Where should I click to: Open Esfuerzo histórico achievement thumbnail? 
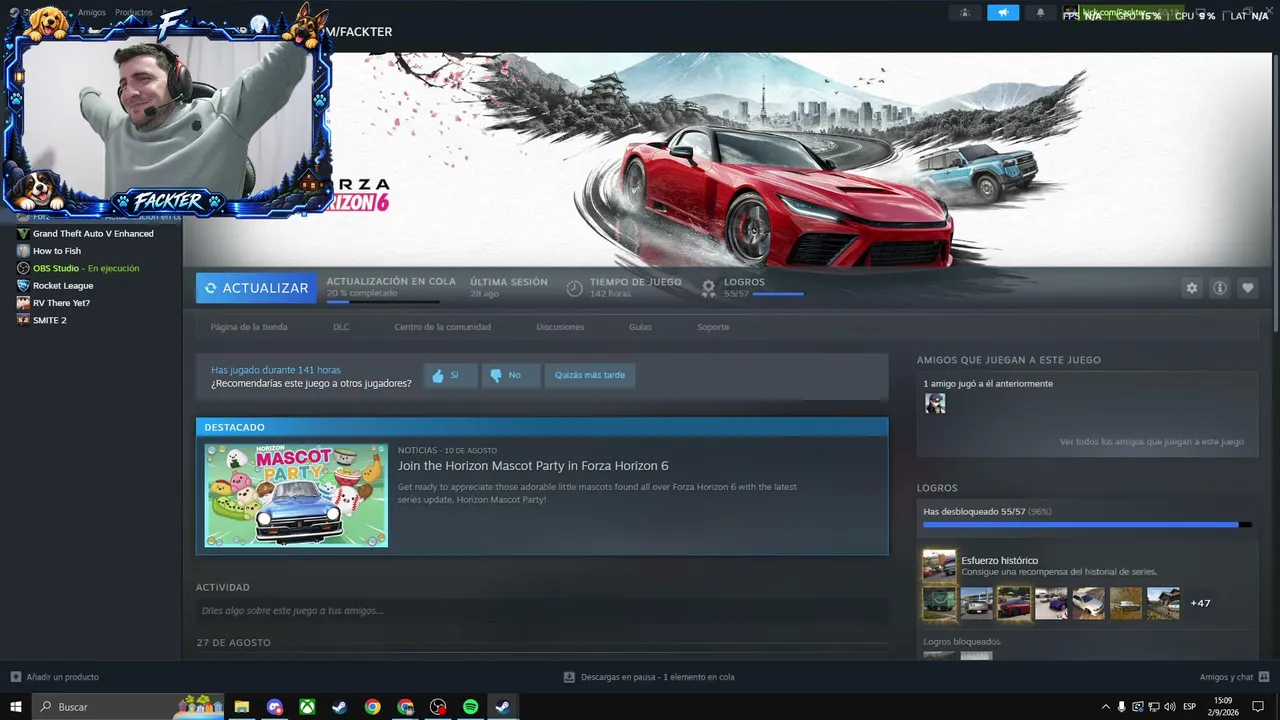point(939,566)
